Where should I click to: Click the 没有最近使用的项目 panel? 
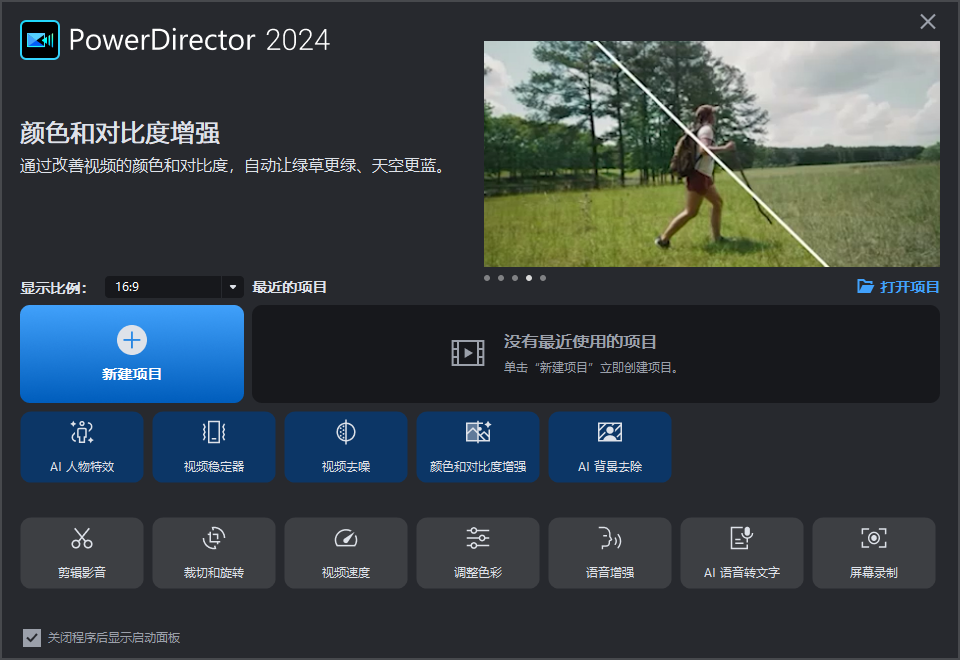pos(600,354)
